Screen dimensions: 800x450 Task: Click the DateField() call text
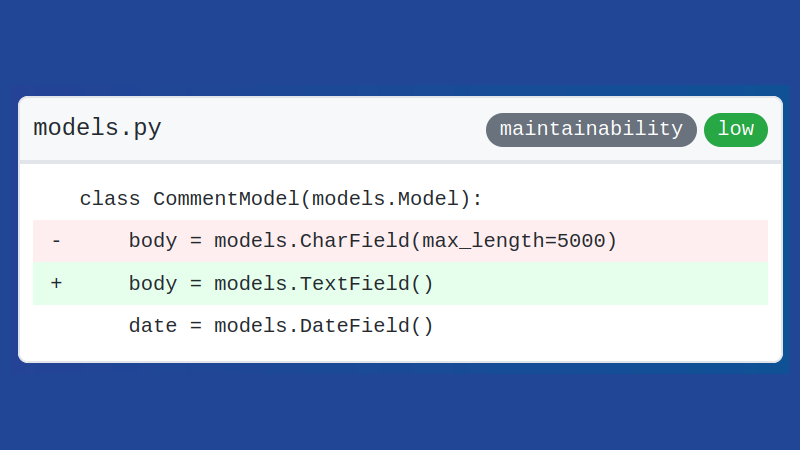[x=366, y=326]
